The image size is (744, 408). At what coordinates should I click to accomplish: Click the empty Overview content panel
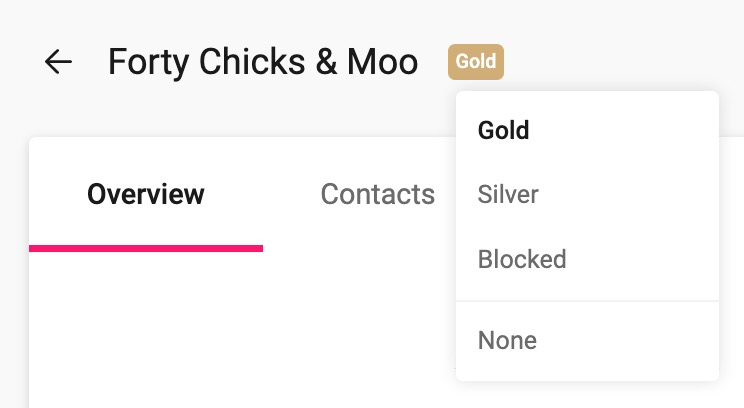pos(240,330)
